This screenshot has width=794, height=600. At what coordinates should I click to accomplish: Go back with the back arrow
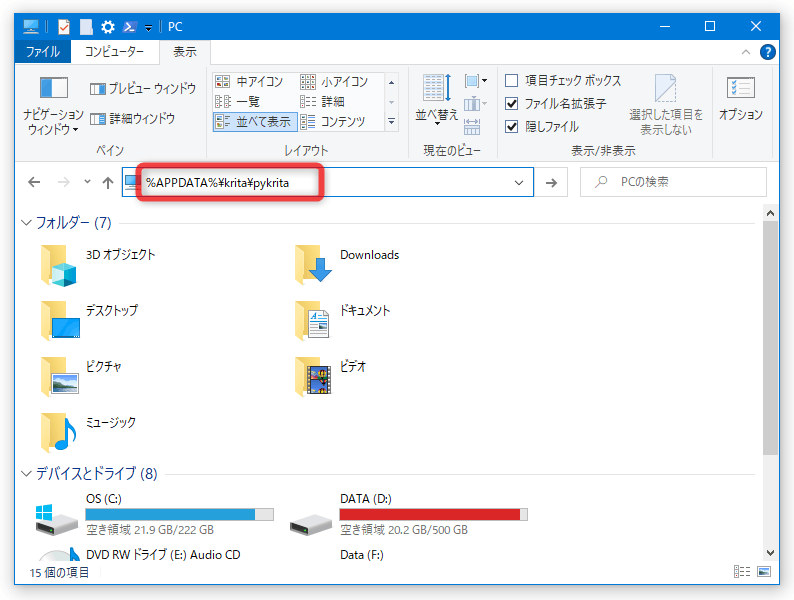(x=34, y=182)
